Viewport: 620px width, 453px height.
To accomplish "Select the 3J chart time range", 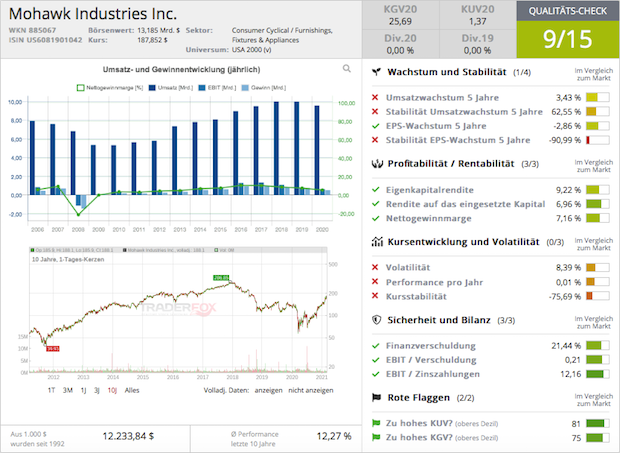I will [x=96, y=390].
